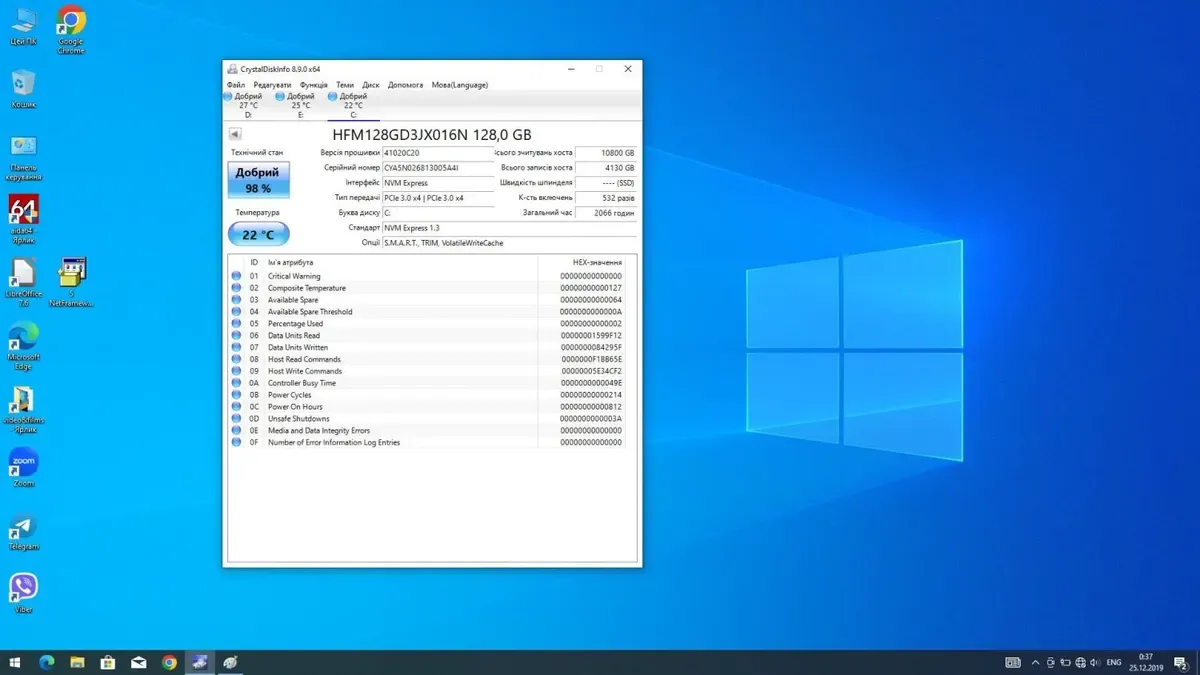
Task: Click the 22 °C temperature button
Action: tap(258, 234)
